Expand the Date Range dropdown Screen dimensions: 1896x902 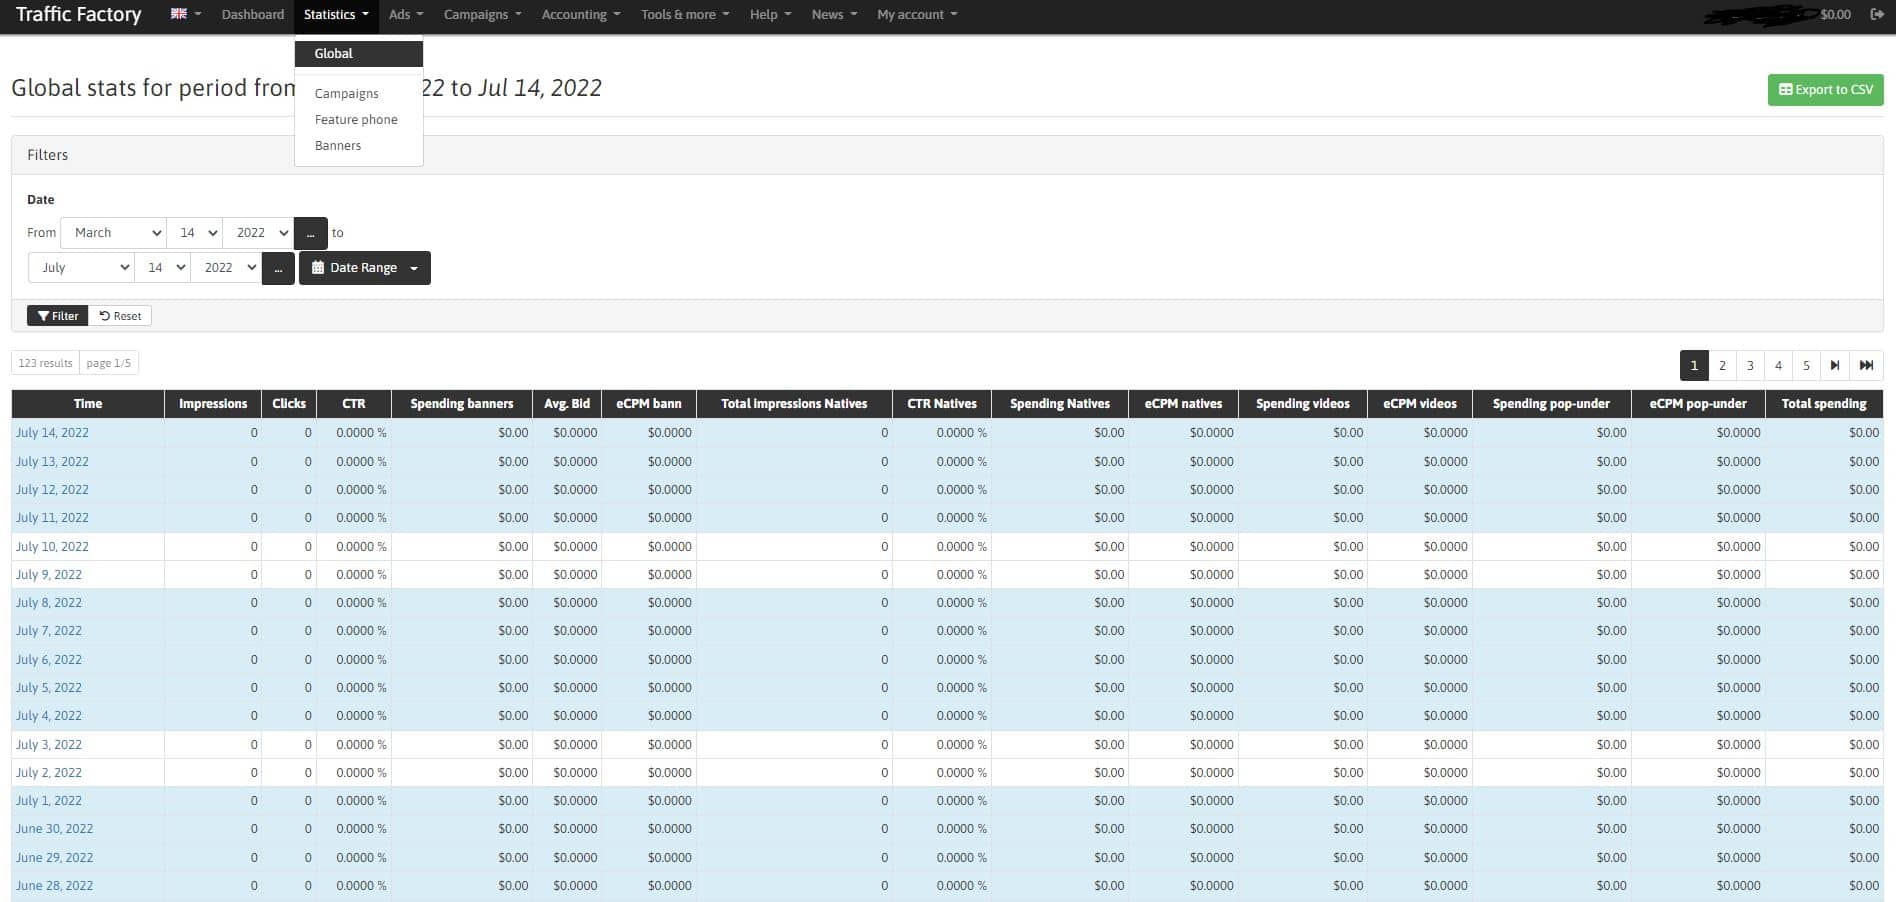[365, 268]
